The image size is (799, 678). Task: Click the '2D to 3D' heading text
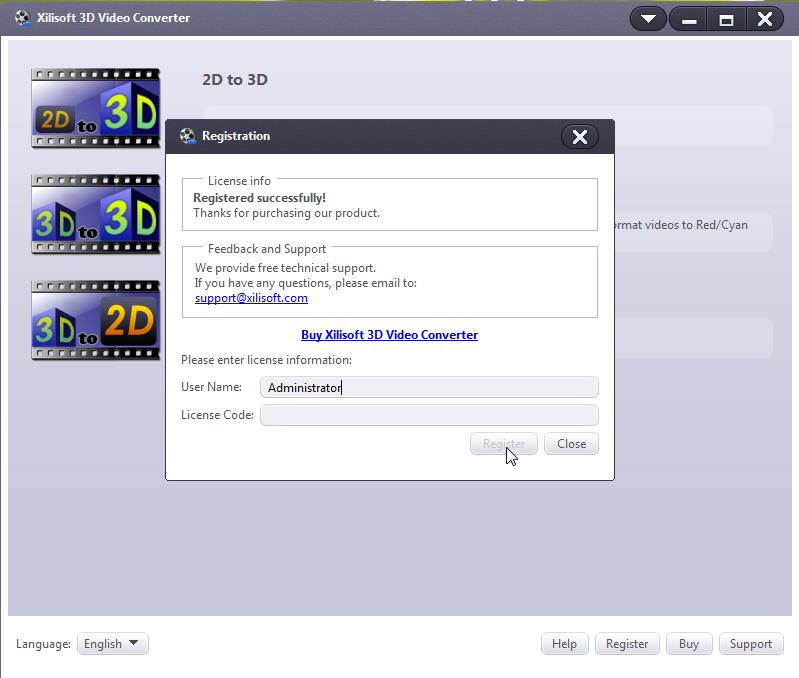pos(235,79)
